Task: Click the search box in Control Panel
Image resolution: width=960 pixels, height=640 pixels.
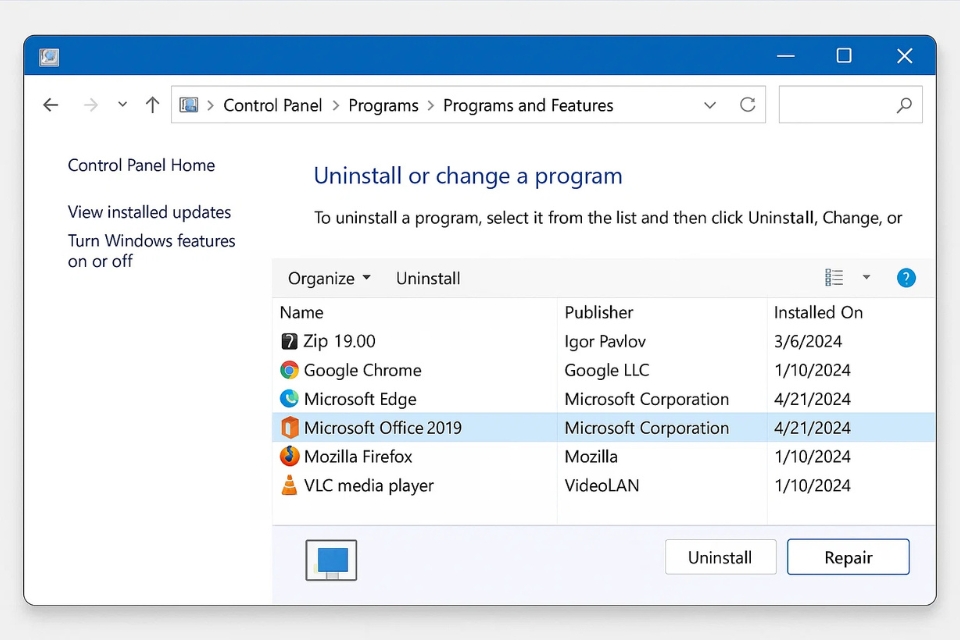Action: pos(840,105)
